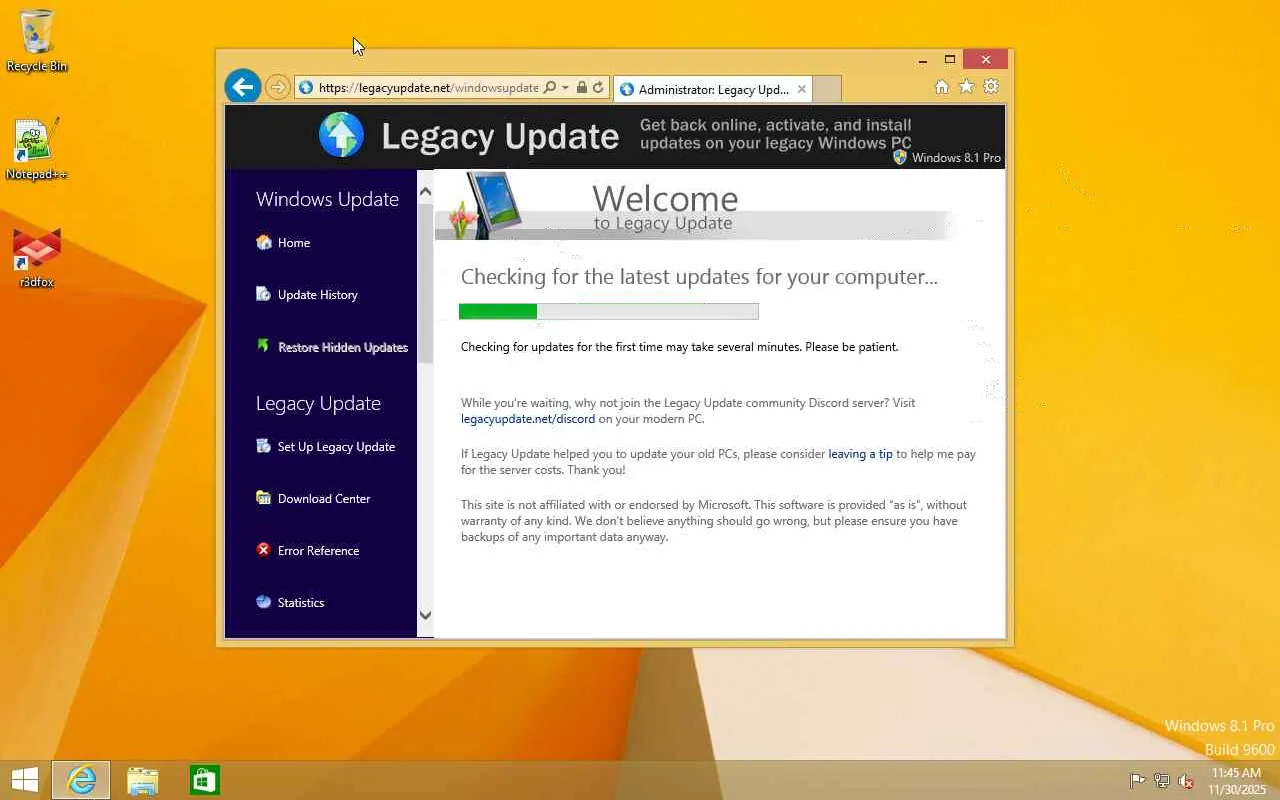Screen dimensions: 1280x800
Task: Click the legacyupdate.net URL field
Action: click(x=428, y=88)
